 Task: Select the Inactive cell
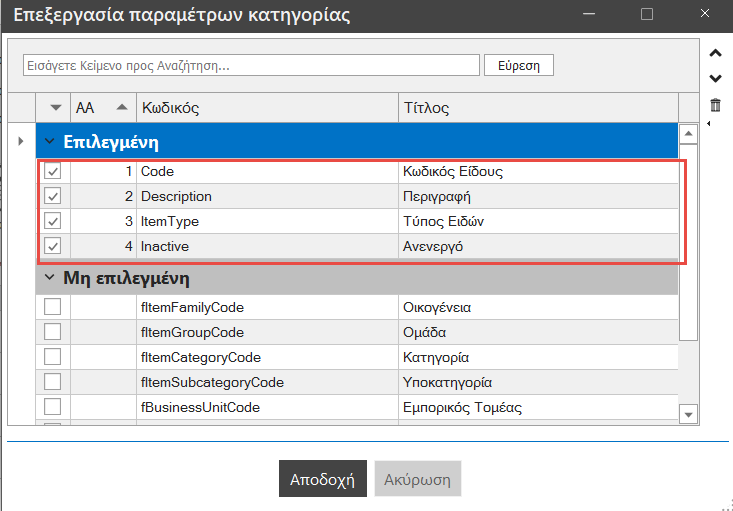267,246
